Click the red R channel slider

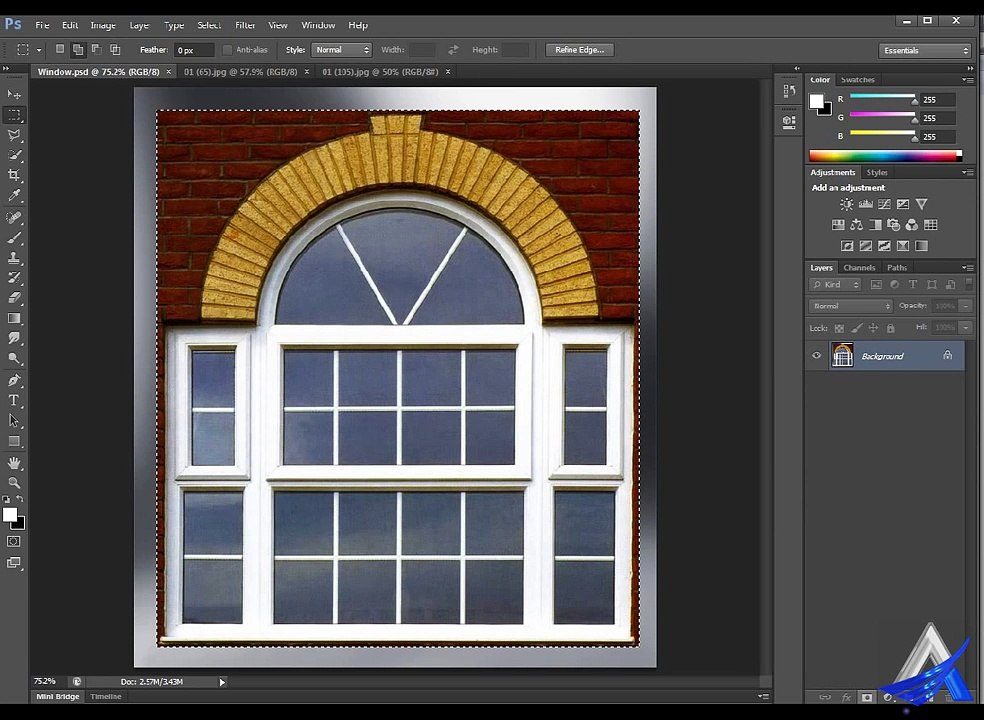pyautogui.click(x=882, y=97)
